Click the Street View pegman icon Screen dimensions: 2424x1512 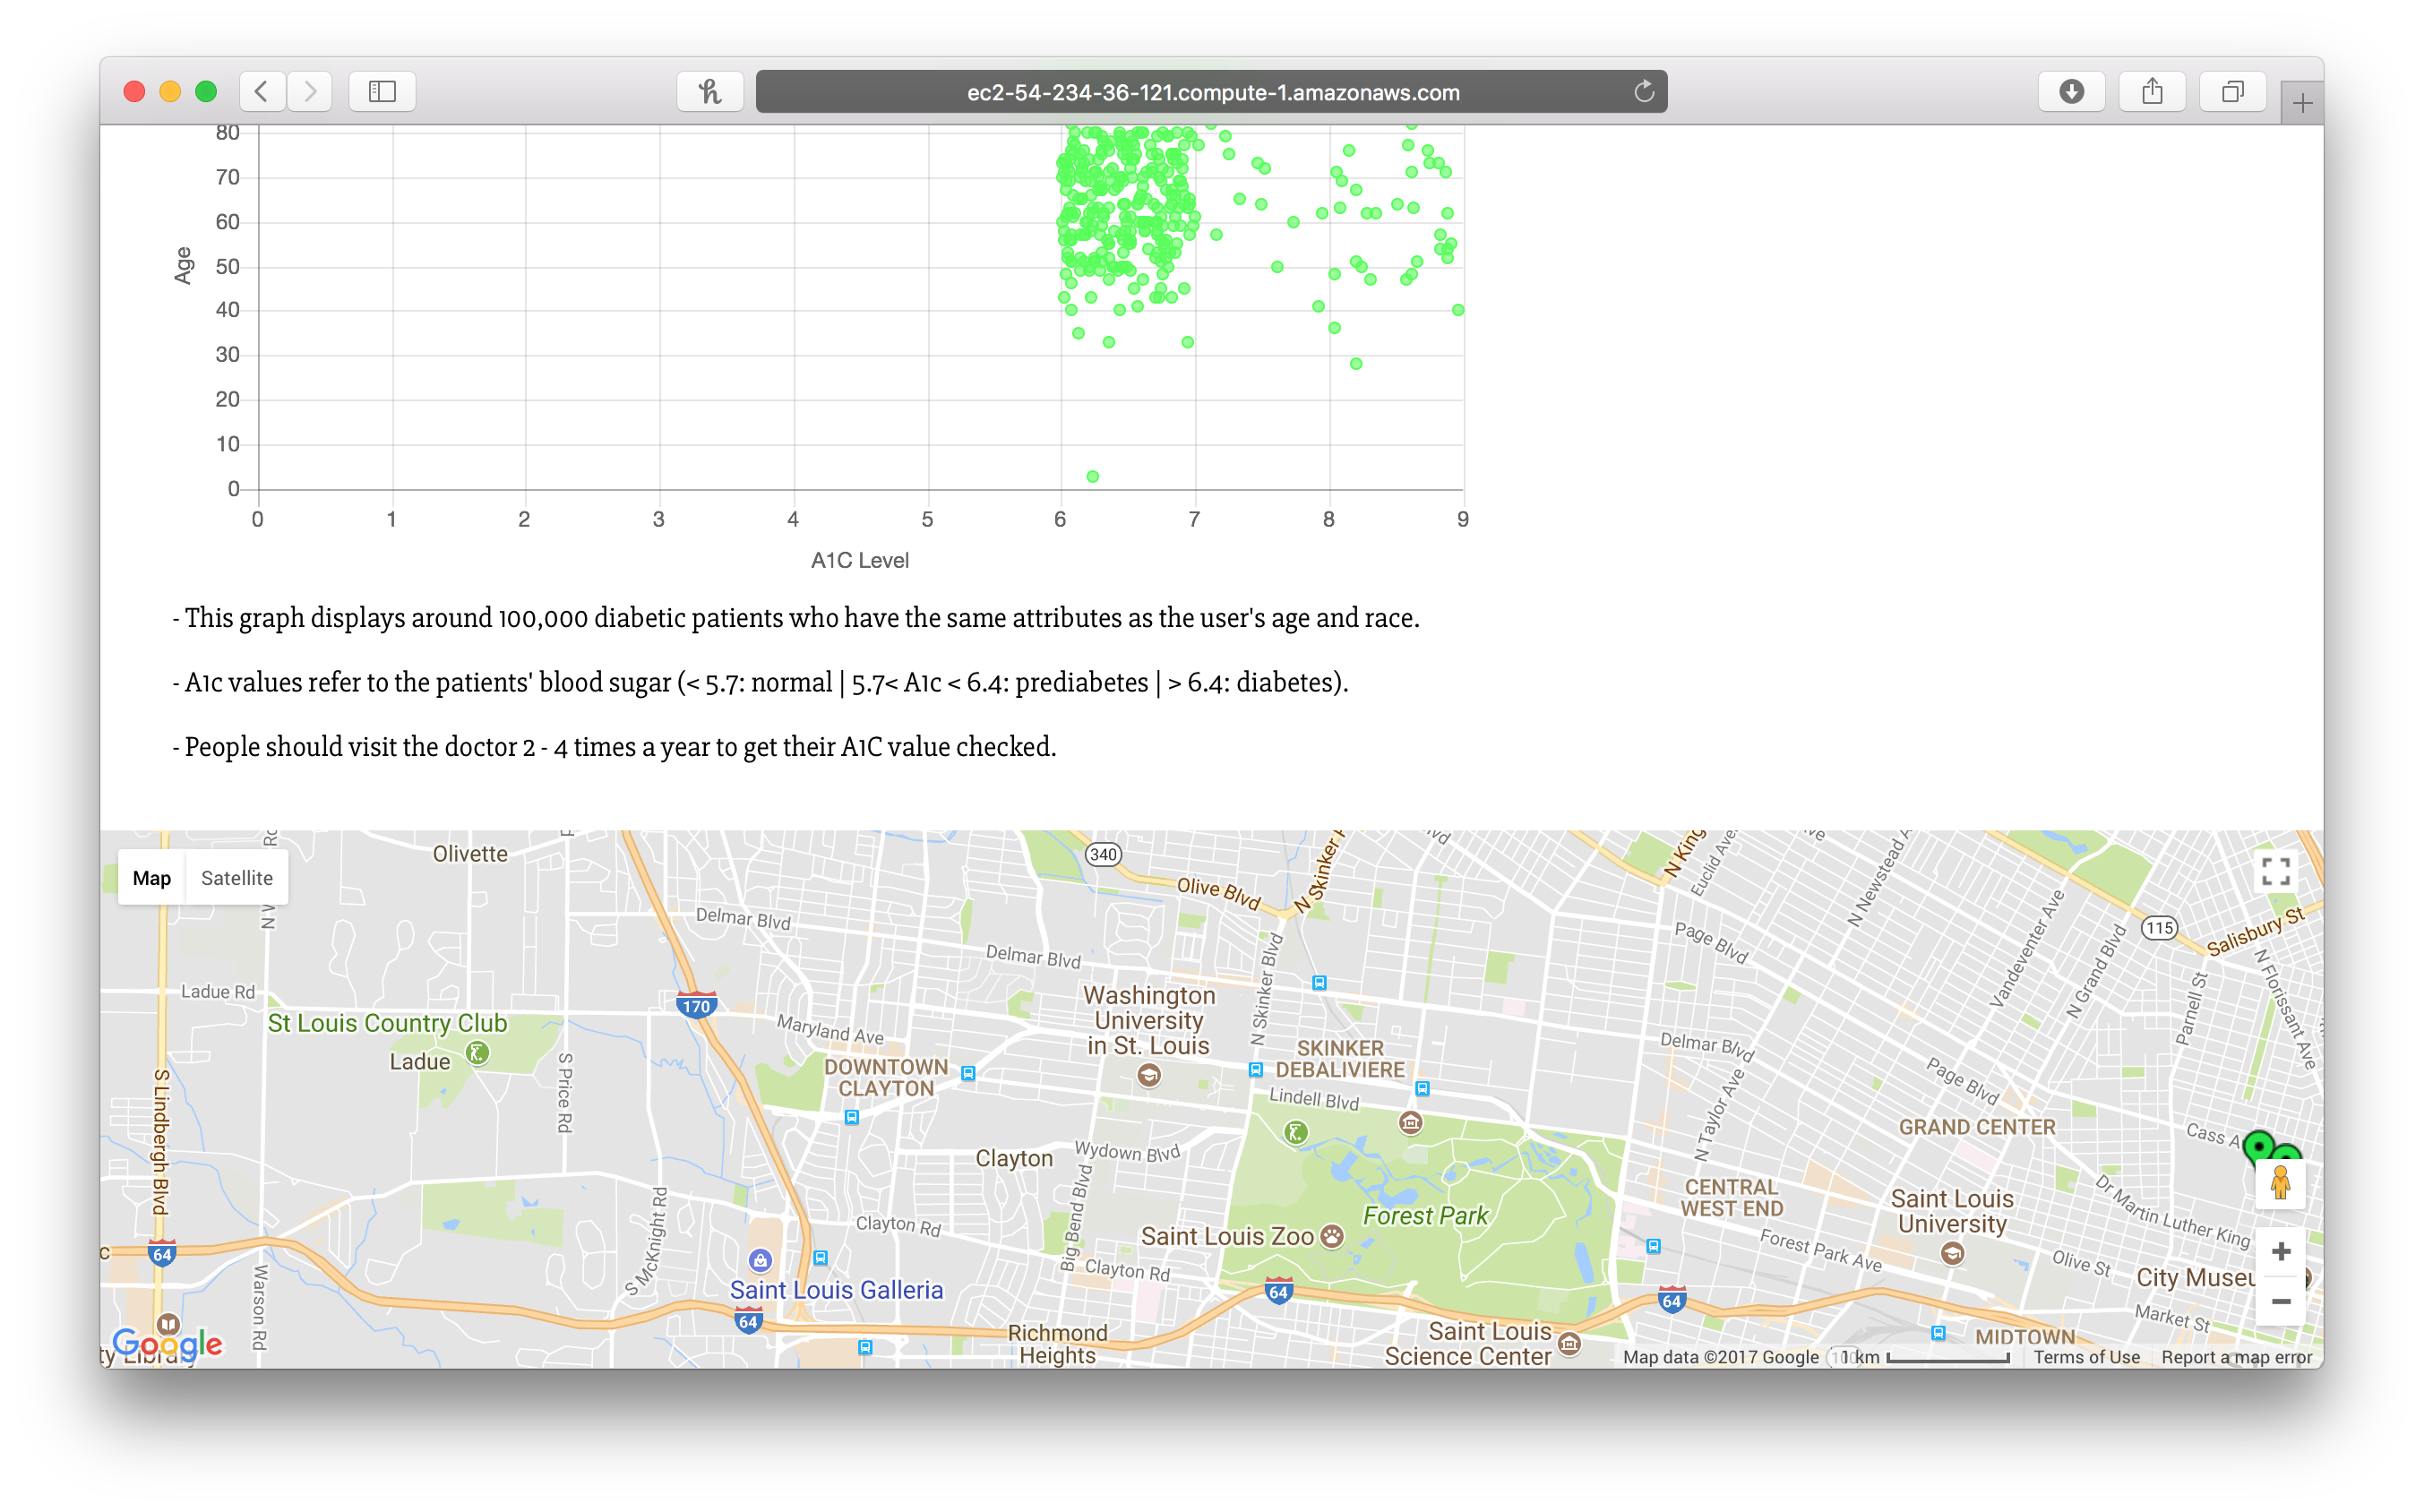[x=2280, y=1184]
